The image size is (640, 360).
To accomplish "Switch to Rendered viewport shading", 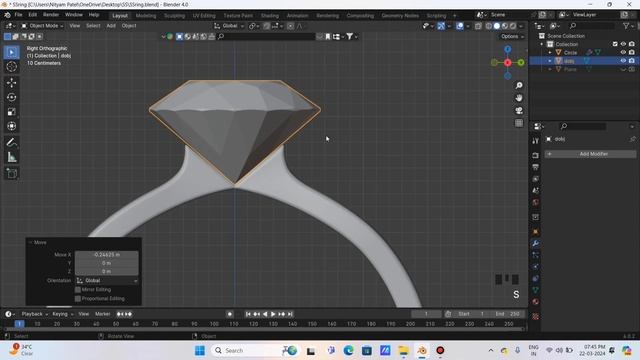I will point(513,26).
